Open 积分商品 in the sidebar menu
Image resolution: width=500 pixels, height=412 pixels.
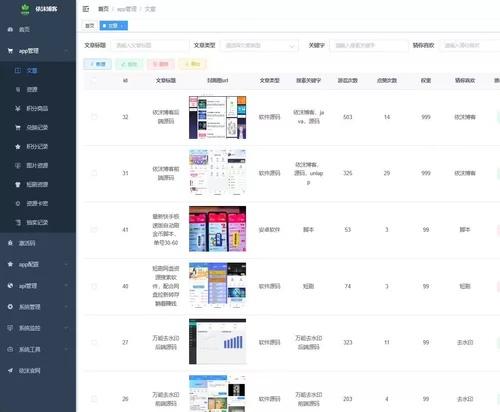(x=37, y=108)
